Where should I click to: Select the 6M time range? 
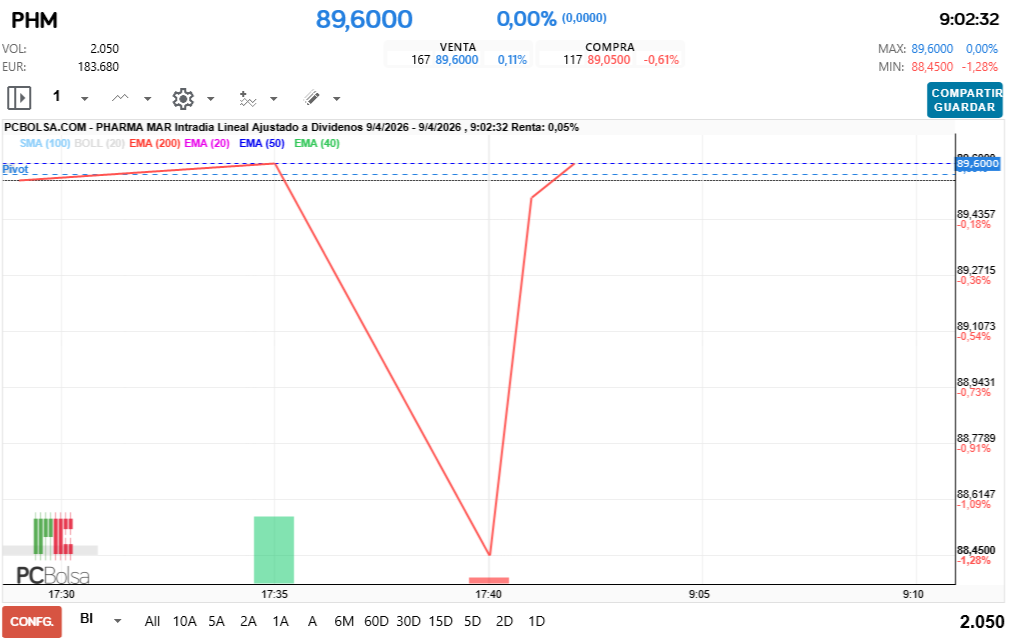point(344,621)
